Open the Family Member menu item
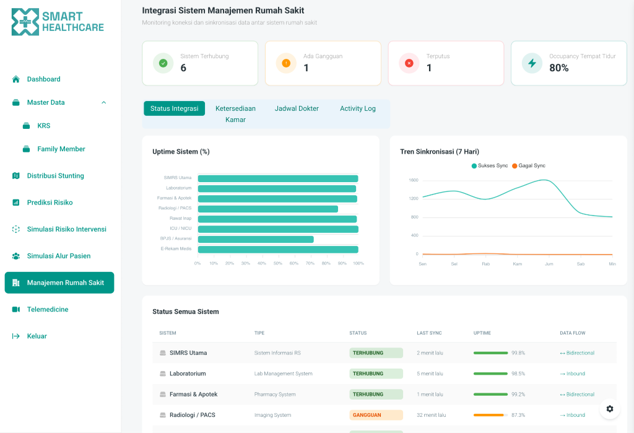This screenshot has height=433, width=634. coord(59,149)
